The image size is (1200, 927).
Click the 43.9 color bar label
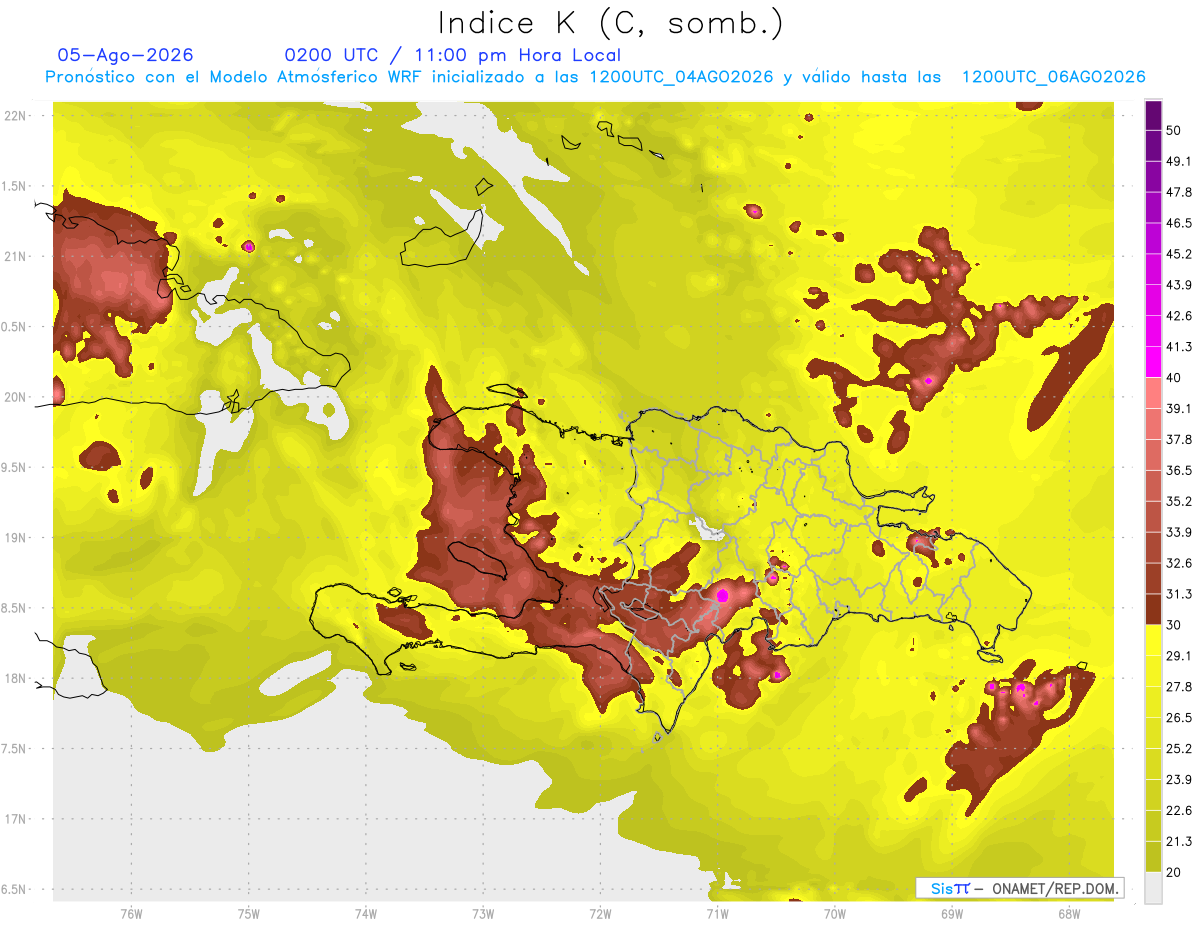(1179, 285)
